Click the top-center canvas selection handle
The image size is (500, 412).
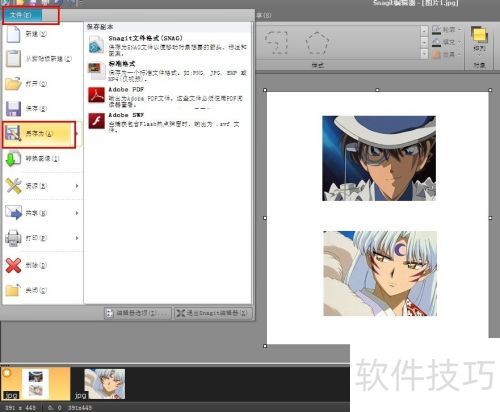click(x=377, y=90)
